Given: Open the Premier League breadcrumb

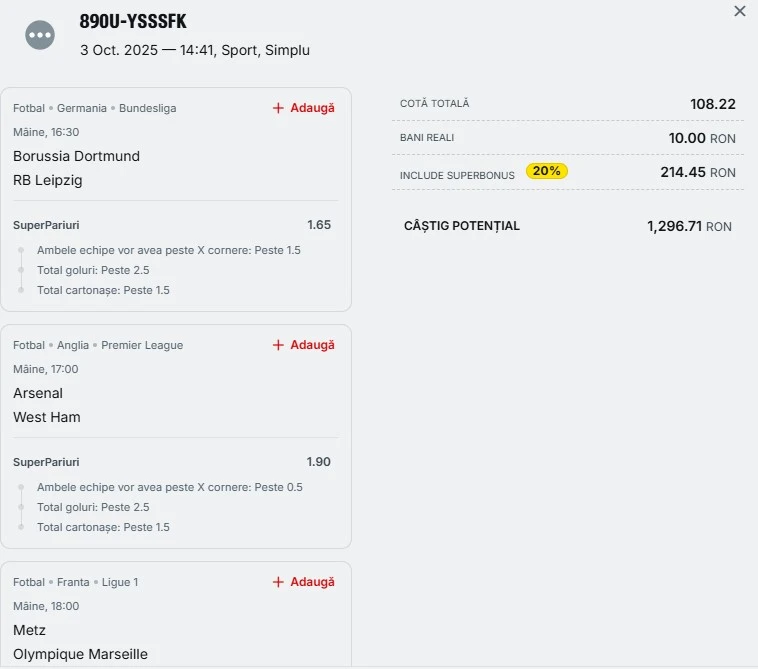Looking at the screenshot, I should (x=142, y=345).
